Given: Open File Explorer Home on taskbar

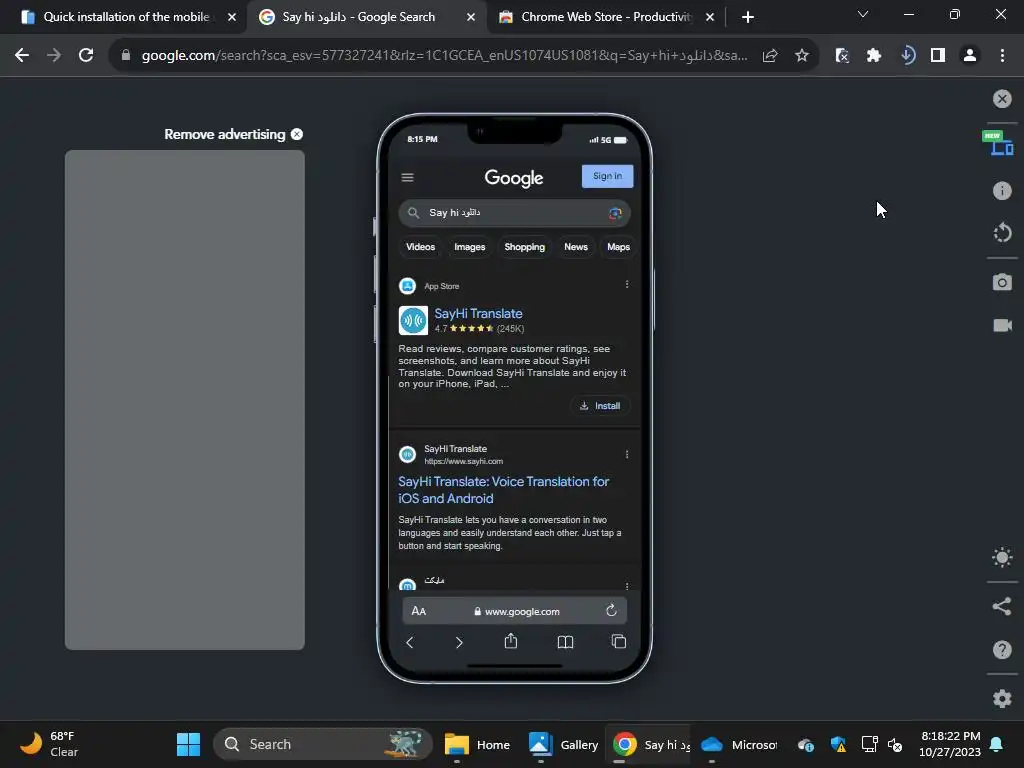Looking at the screenshot, I should 477,744.
